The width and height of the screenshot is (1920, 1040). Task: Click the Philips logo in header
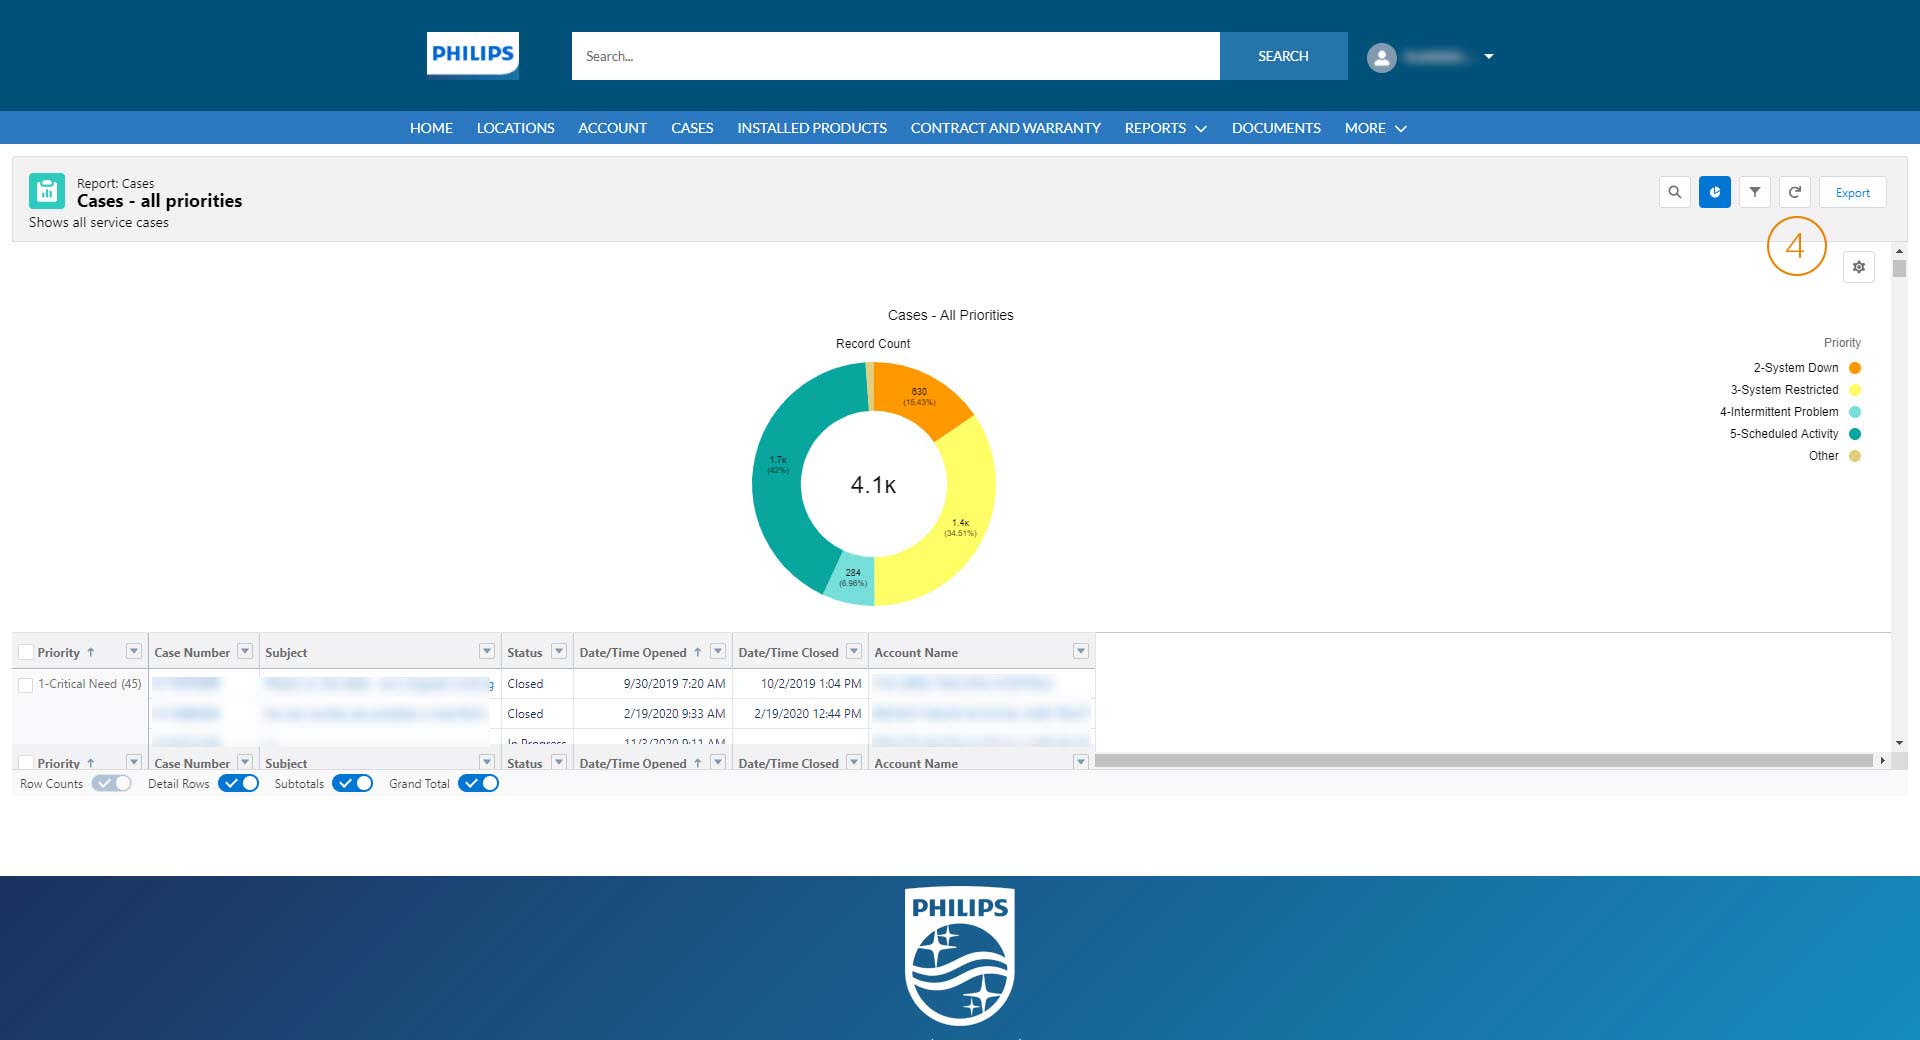pos(472,55)
